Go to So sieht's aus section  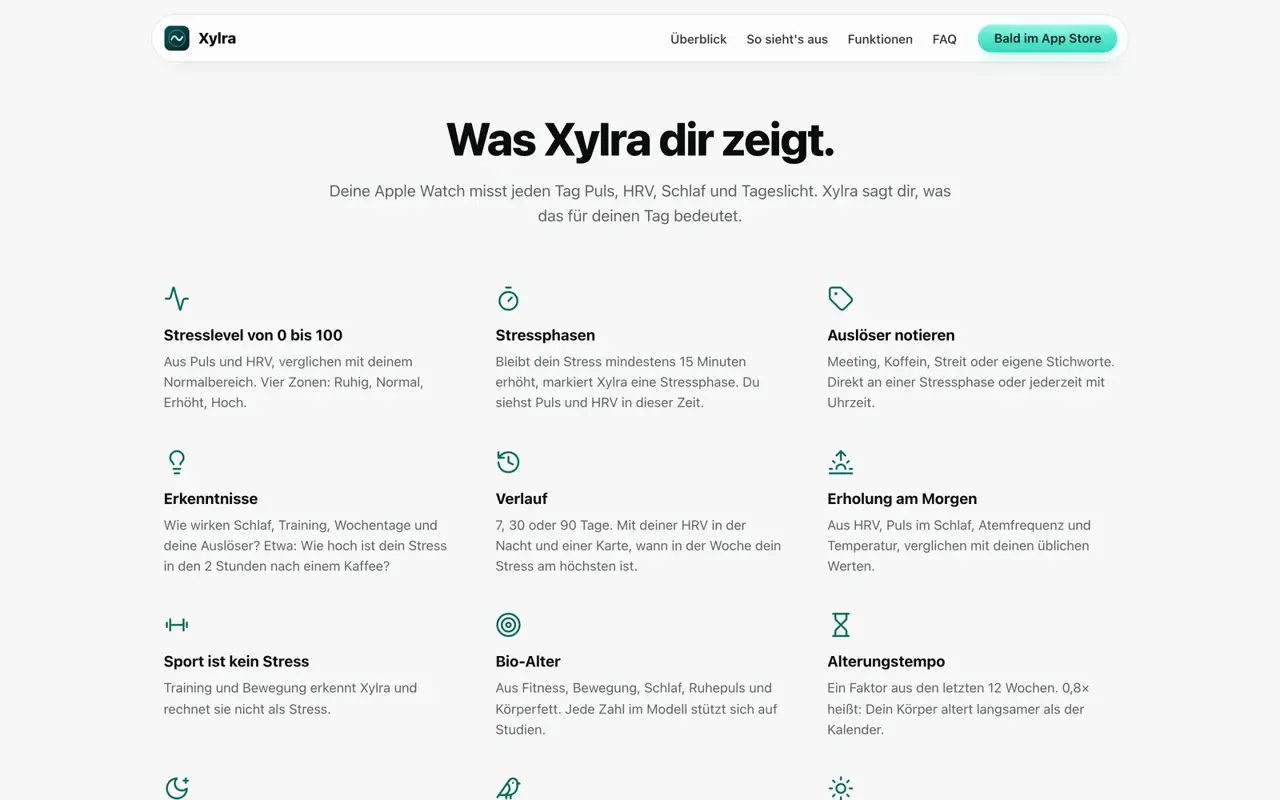coord(787,39)
